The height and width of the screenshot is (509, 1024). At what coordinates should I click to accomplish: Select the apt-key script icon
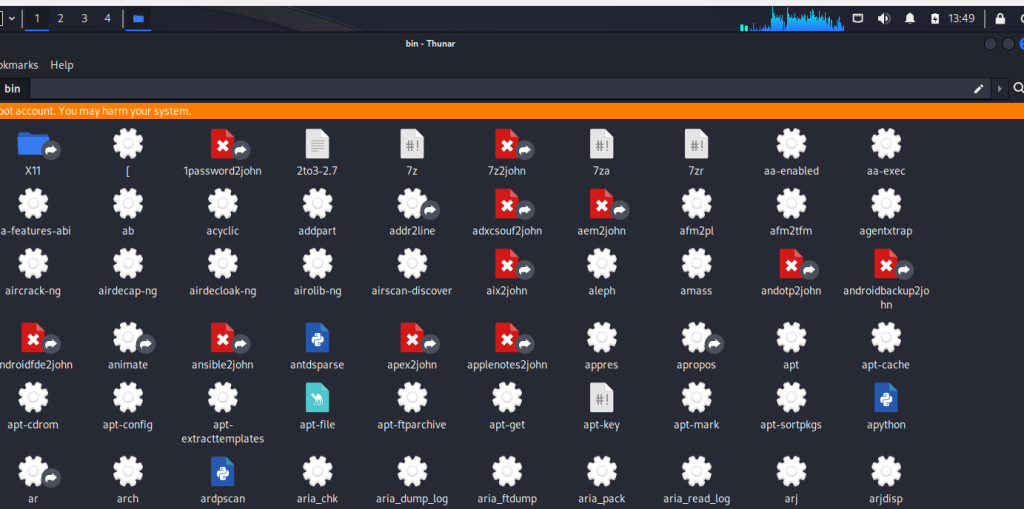(601, 398)
